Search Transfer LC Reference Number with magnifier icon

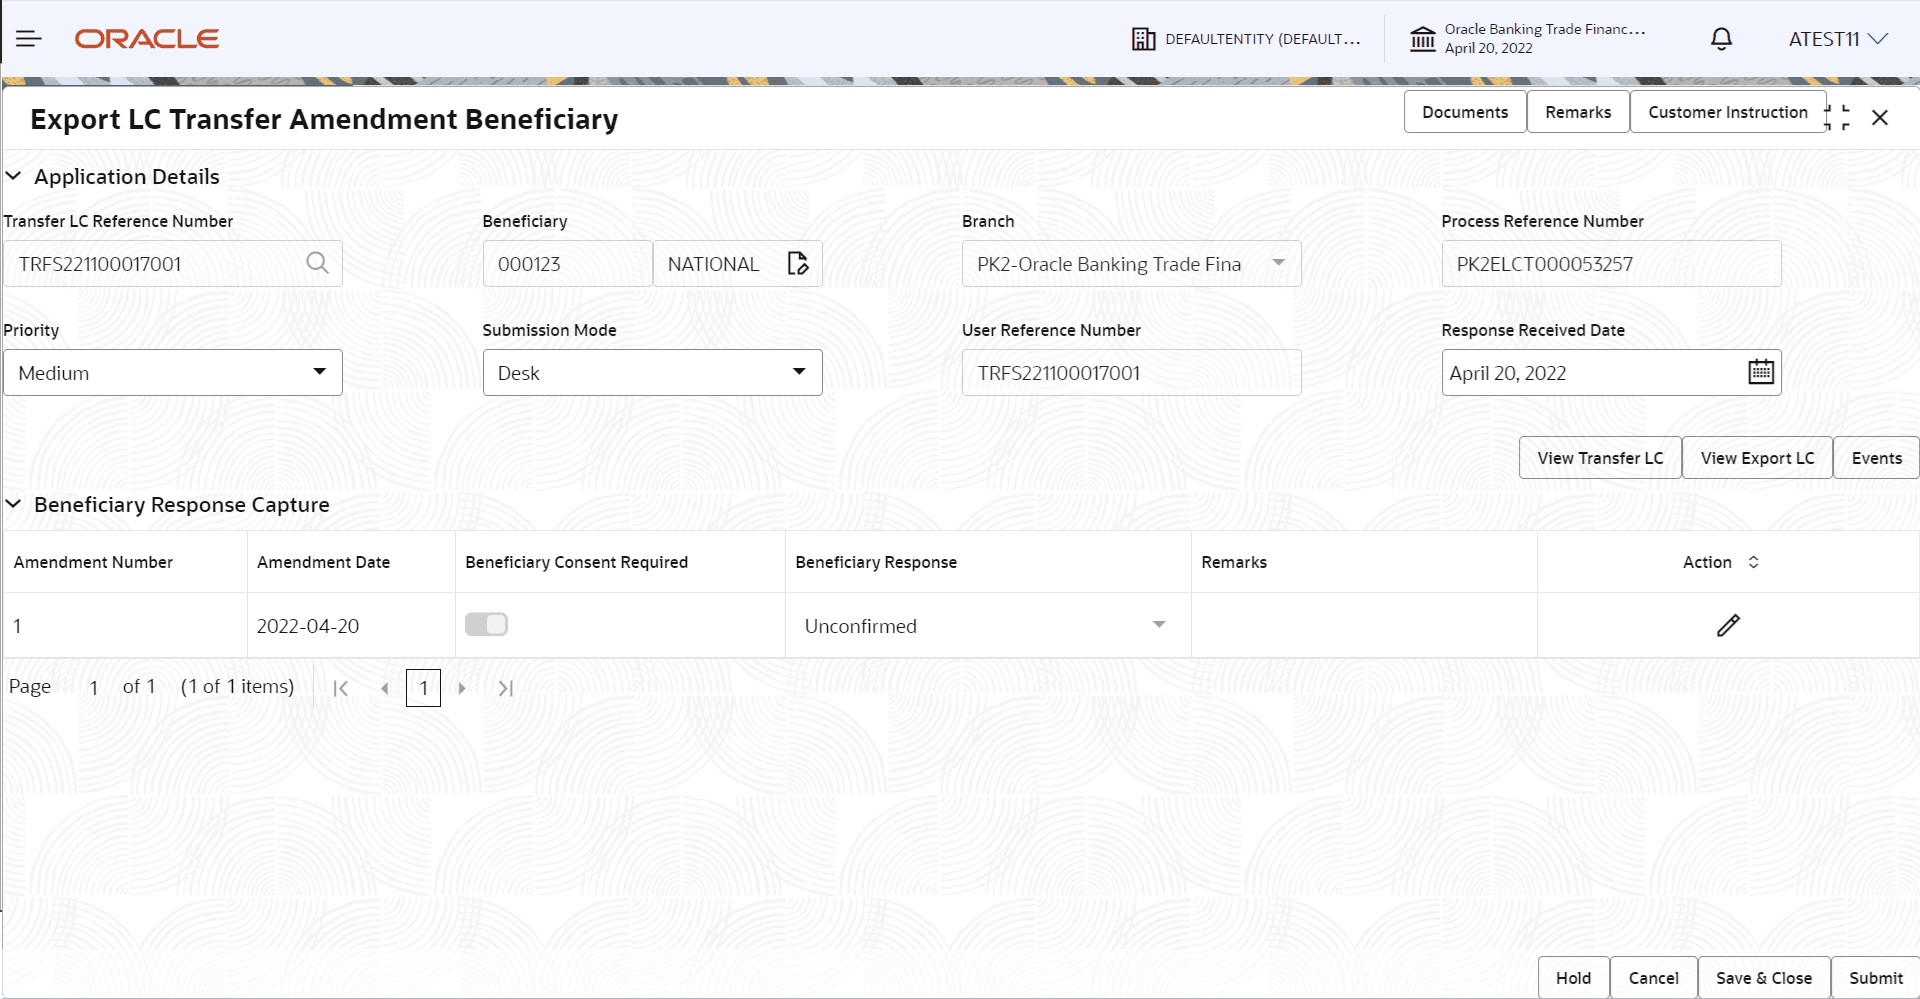click(x=317, y=263)
